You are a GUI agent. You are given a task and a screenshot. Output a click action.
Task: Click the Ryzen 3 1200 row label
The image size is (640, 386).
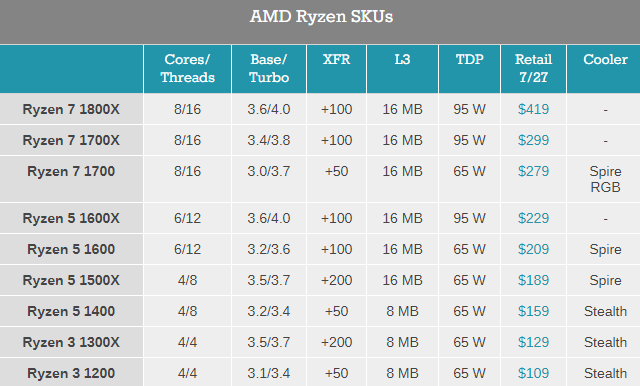tap(71, 373)
